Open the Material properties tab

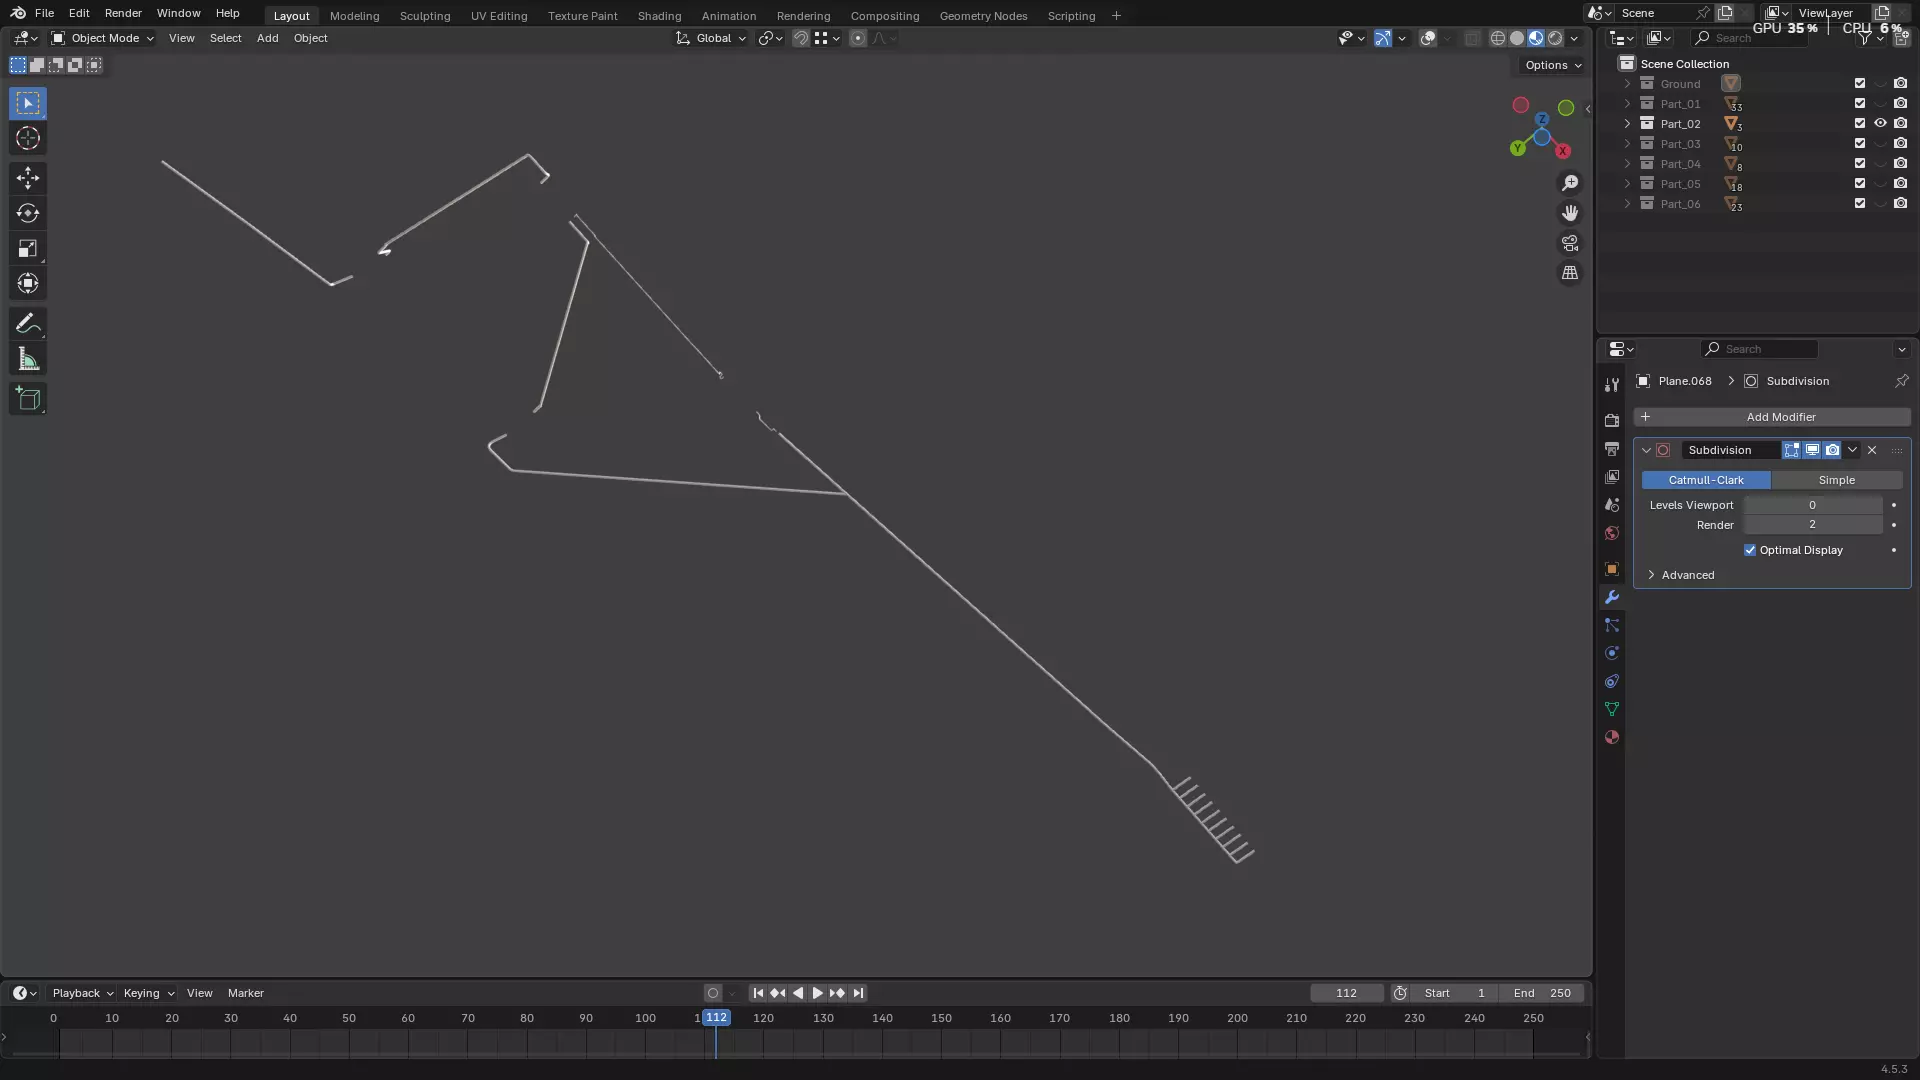pyautogui.click(x=1611, y=737)
